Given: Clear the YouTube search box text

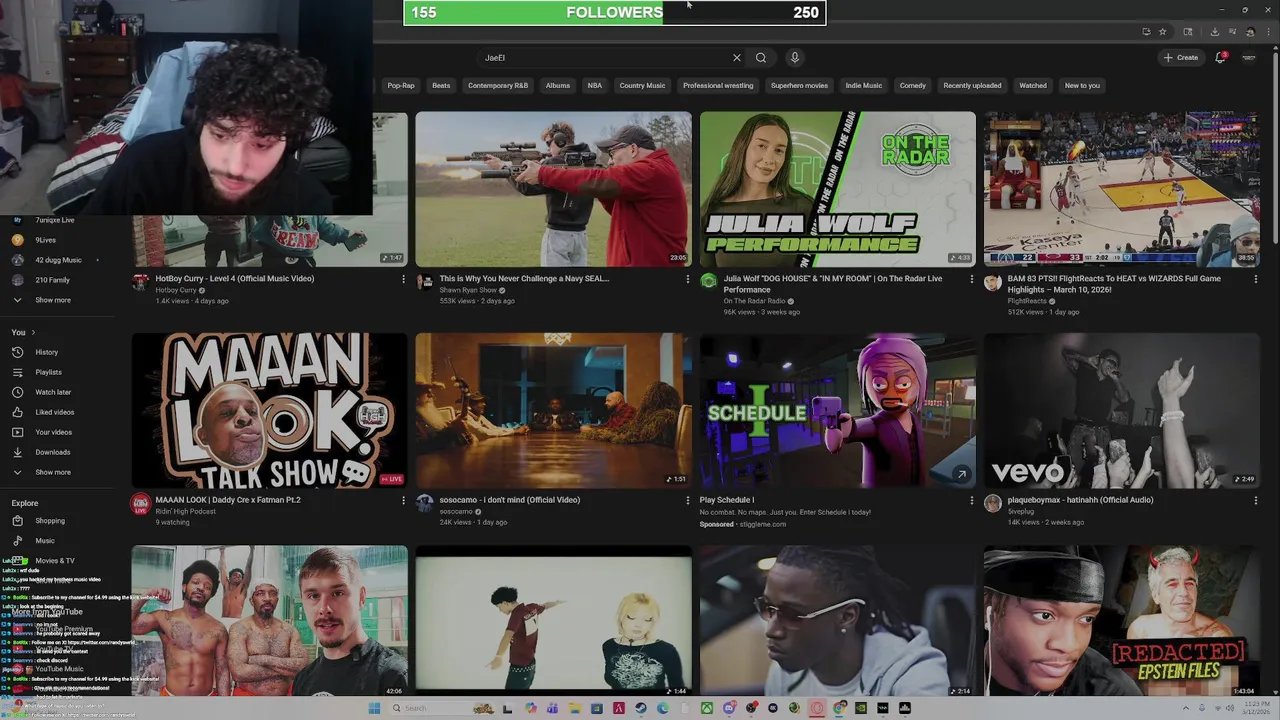Looking at the screenshot, I should [x=737, y=58].
